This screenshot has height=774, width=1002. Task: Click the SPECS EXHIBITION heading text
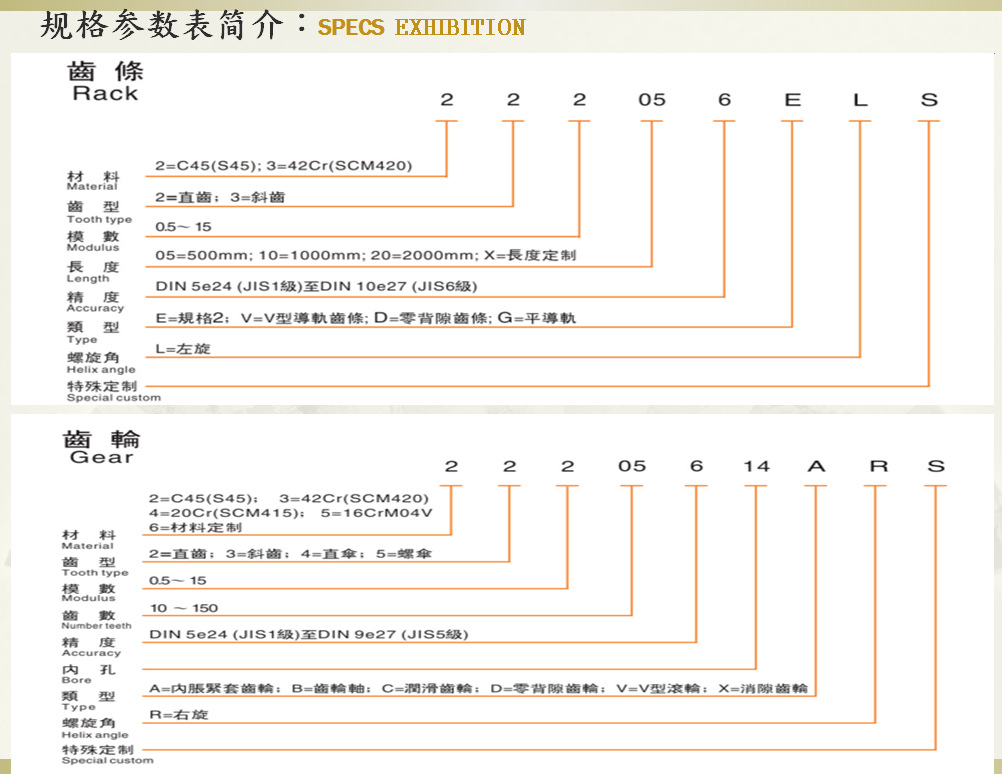click(421, 27)
